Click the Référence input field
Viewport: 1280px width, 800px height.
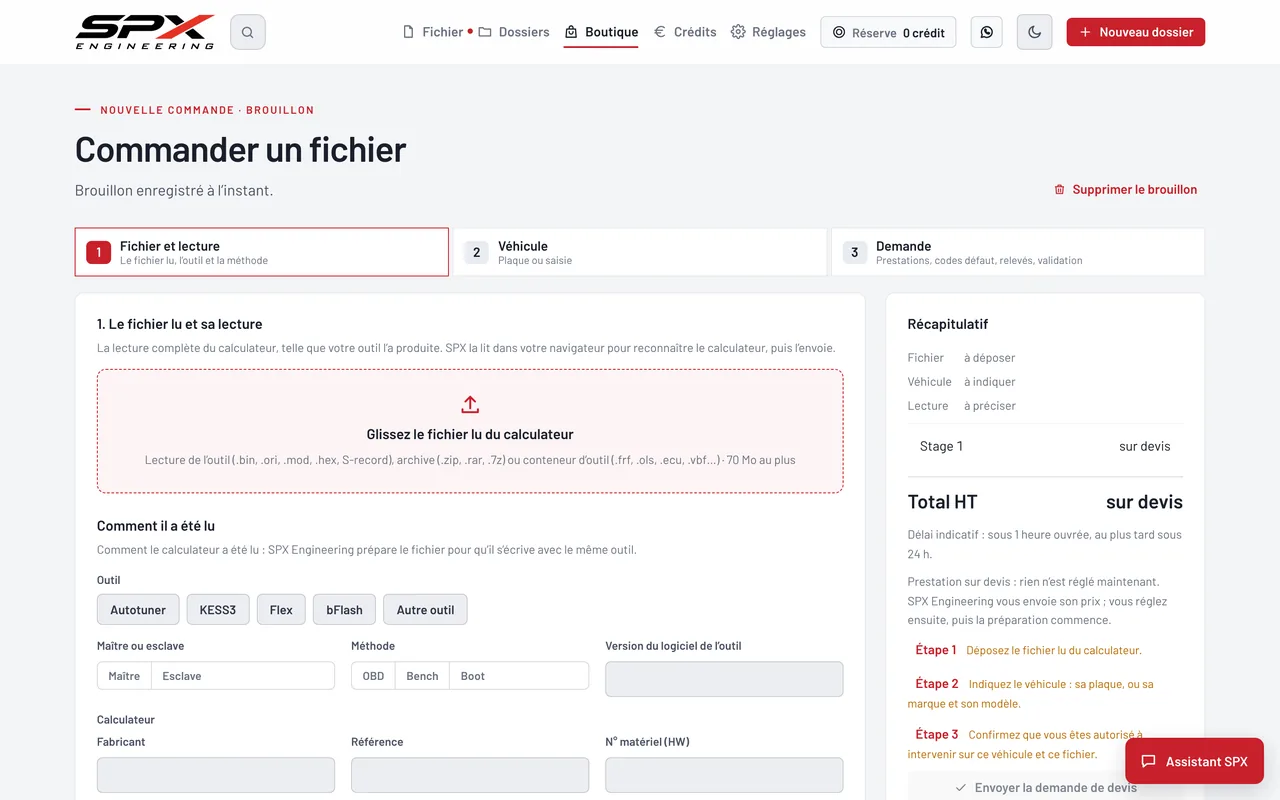point(470,775)
